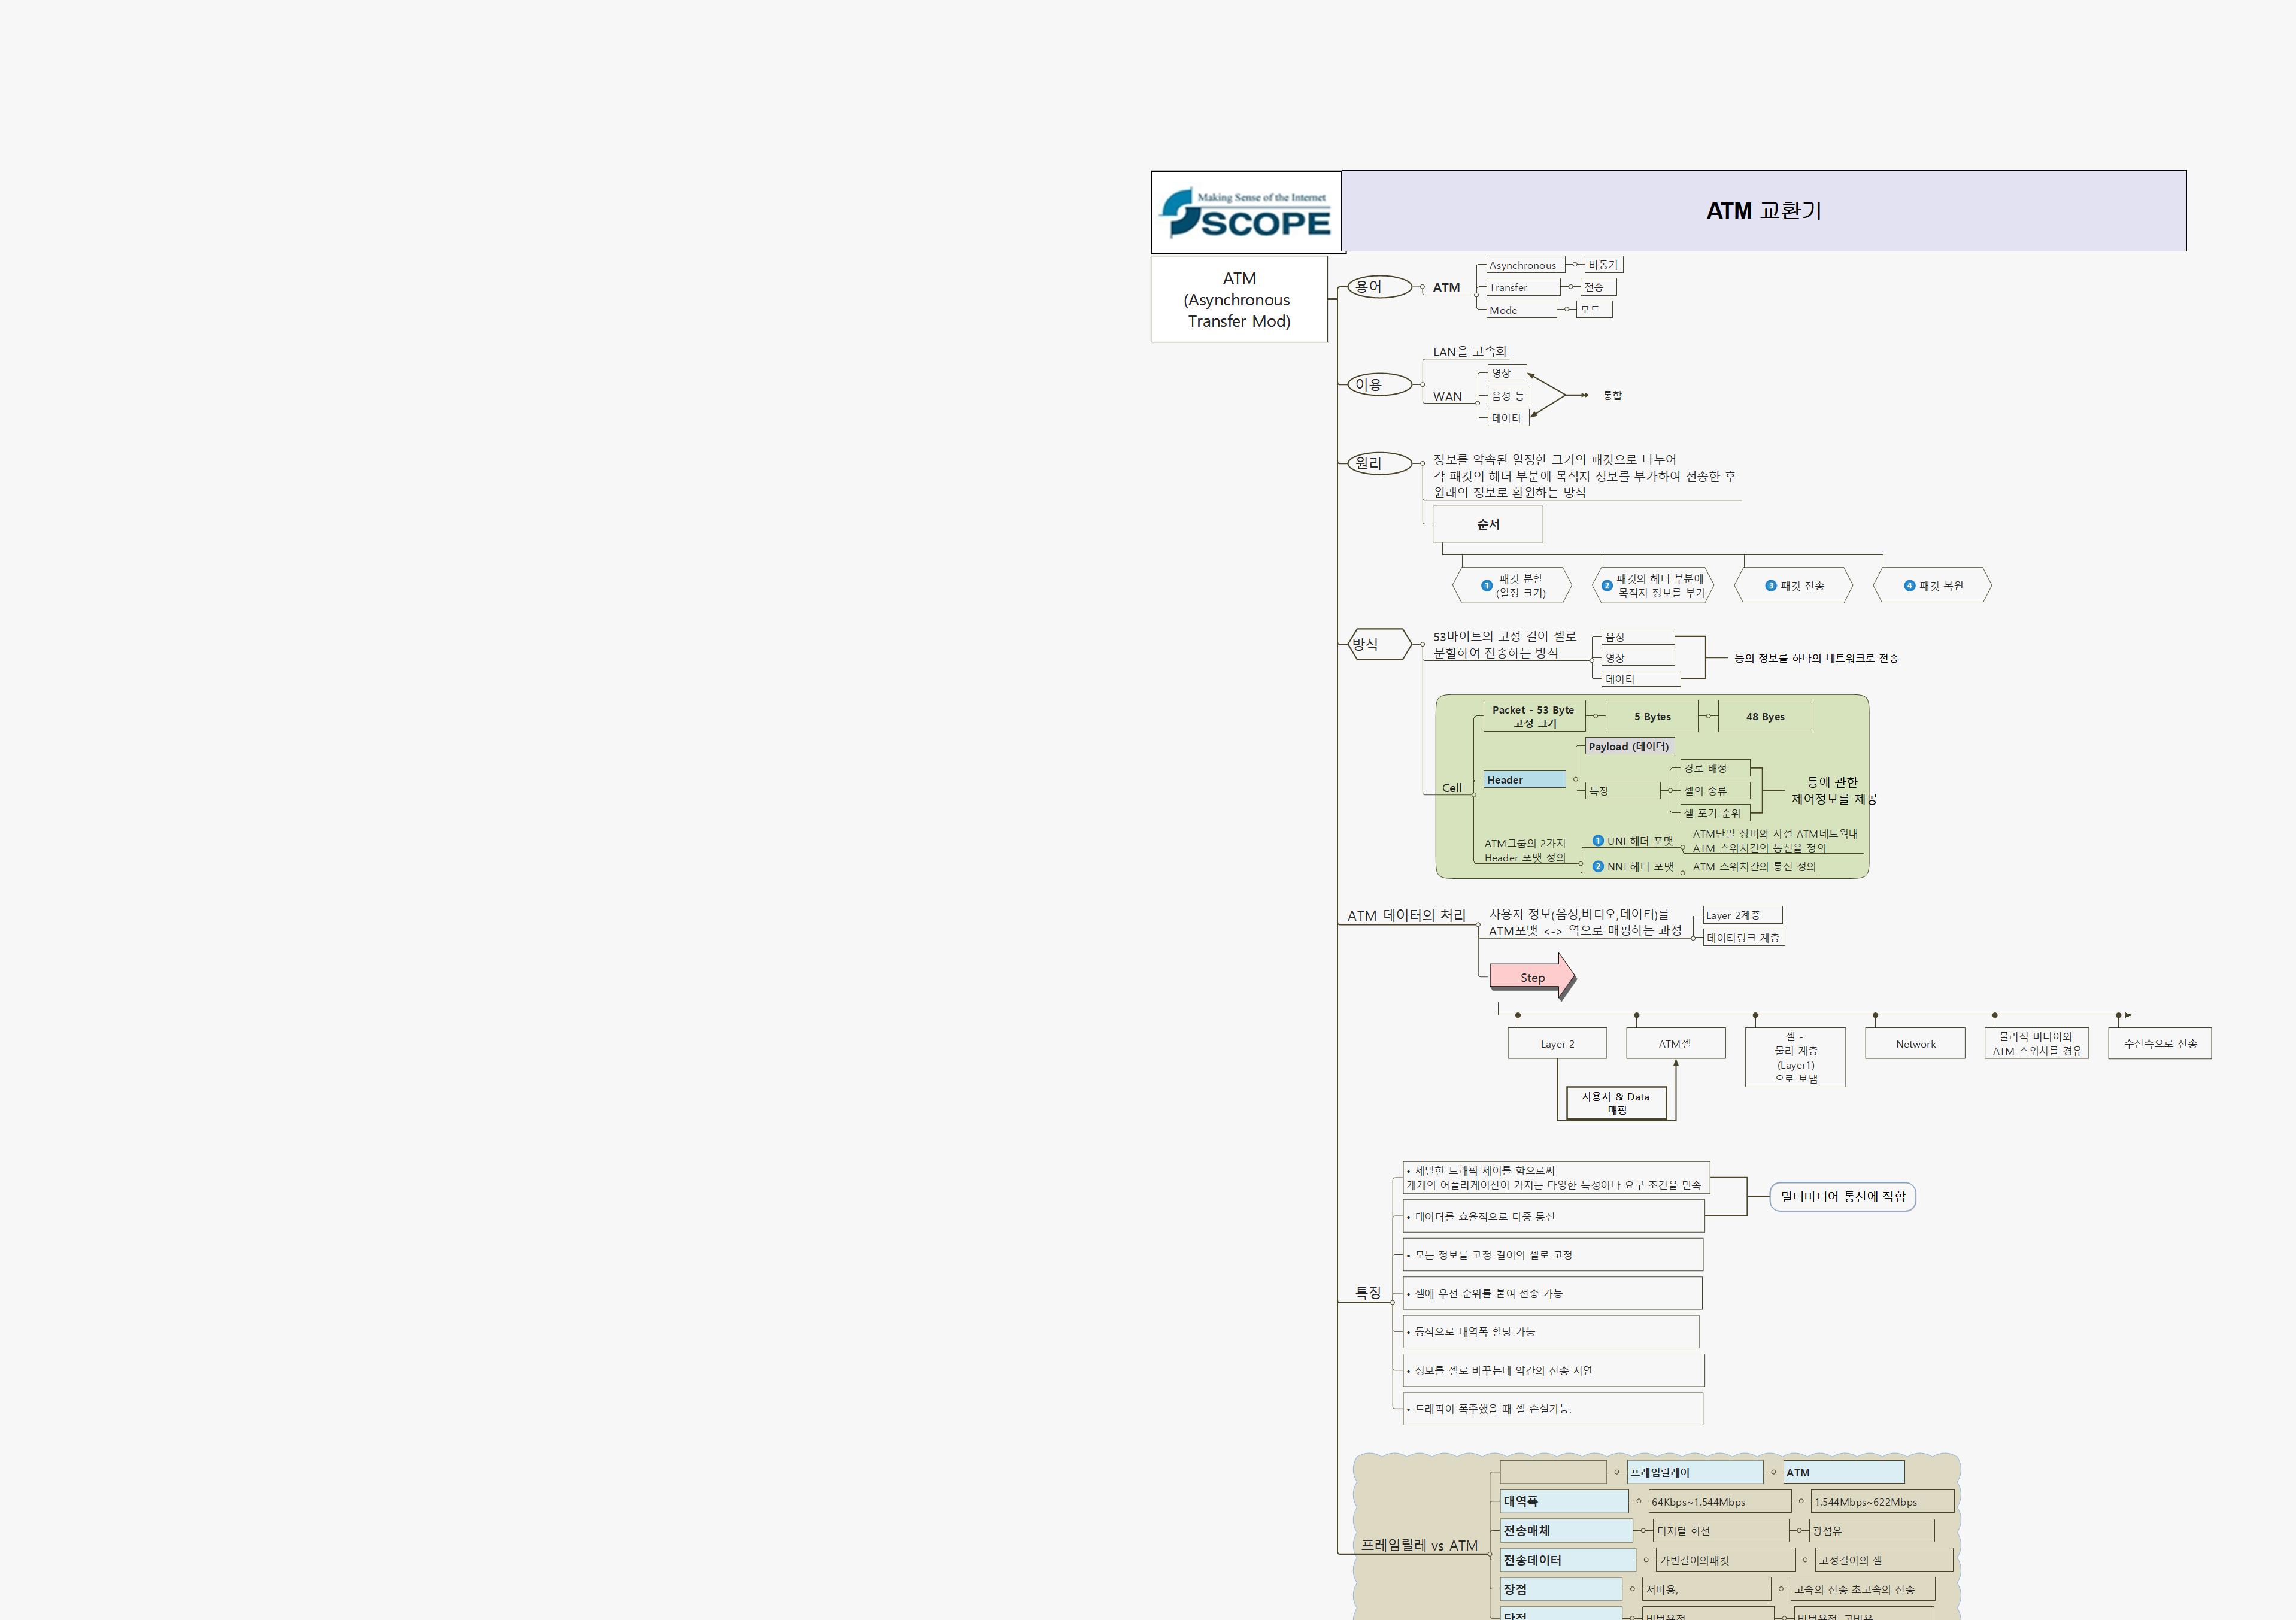
Task: Click the number 1 icon by UNI 헤더 포맷
Action: point(1597,841)
